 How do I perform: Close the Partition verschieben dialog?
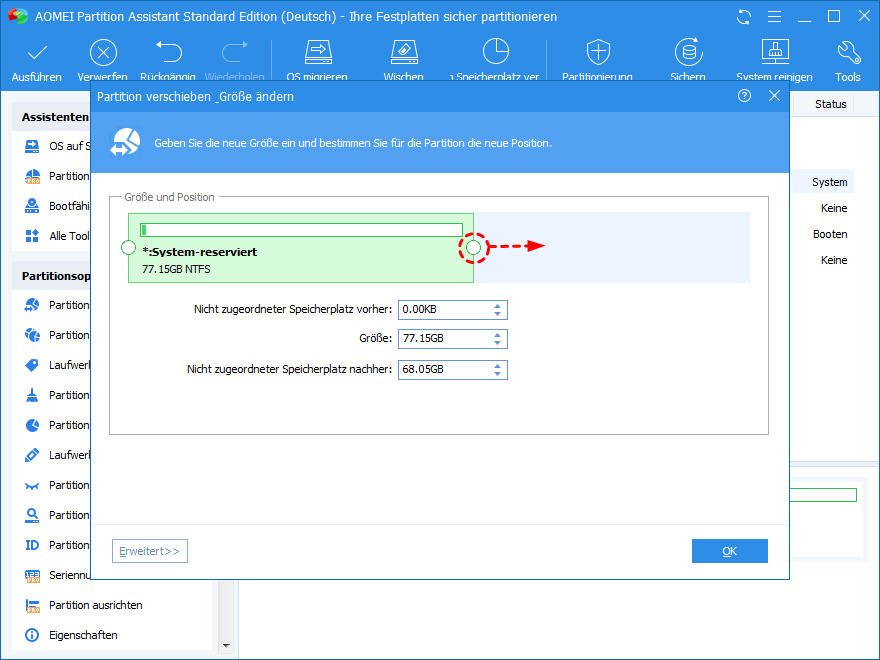click(x=774, y=96)
